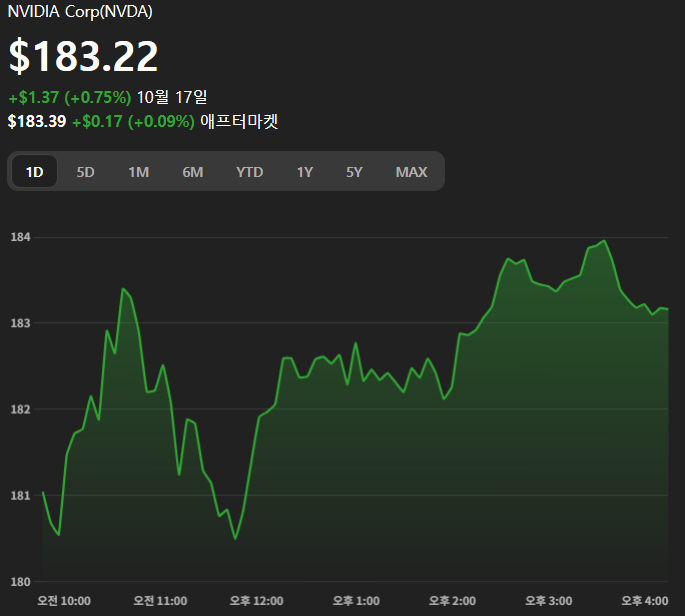The image size is (685, 616).
Task: Click the 애프터마켓 label
Action: pyautogui.click(x=239, y=121)
